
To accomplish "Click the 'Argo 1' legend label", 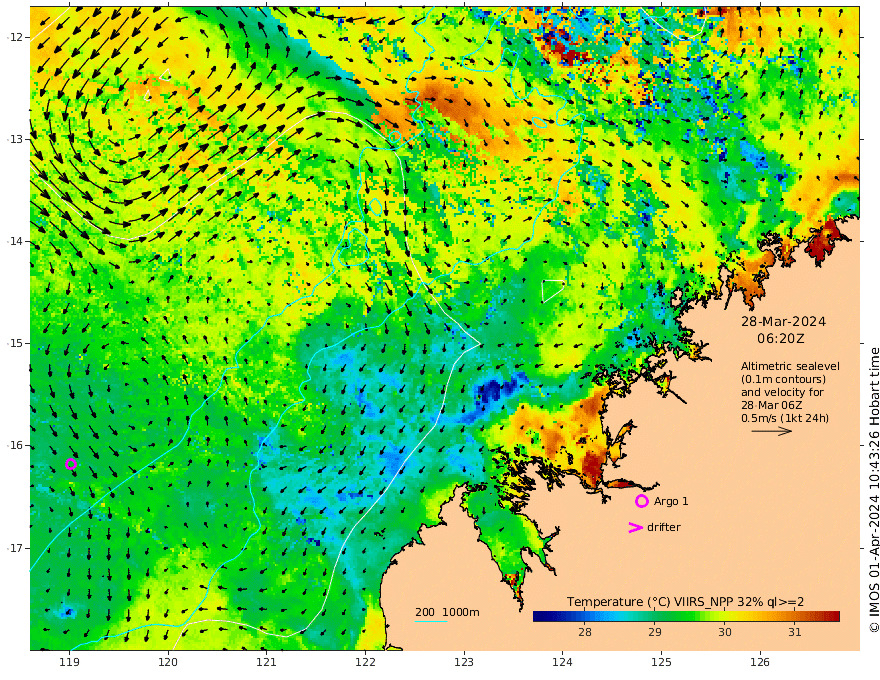I will (671, 501).
